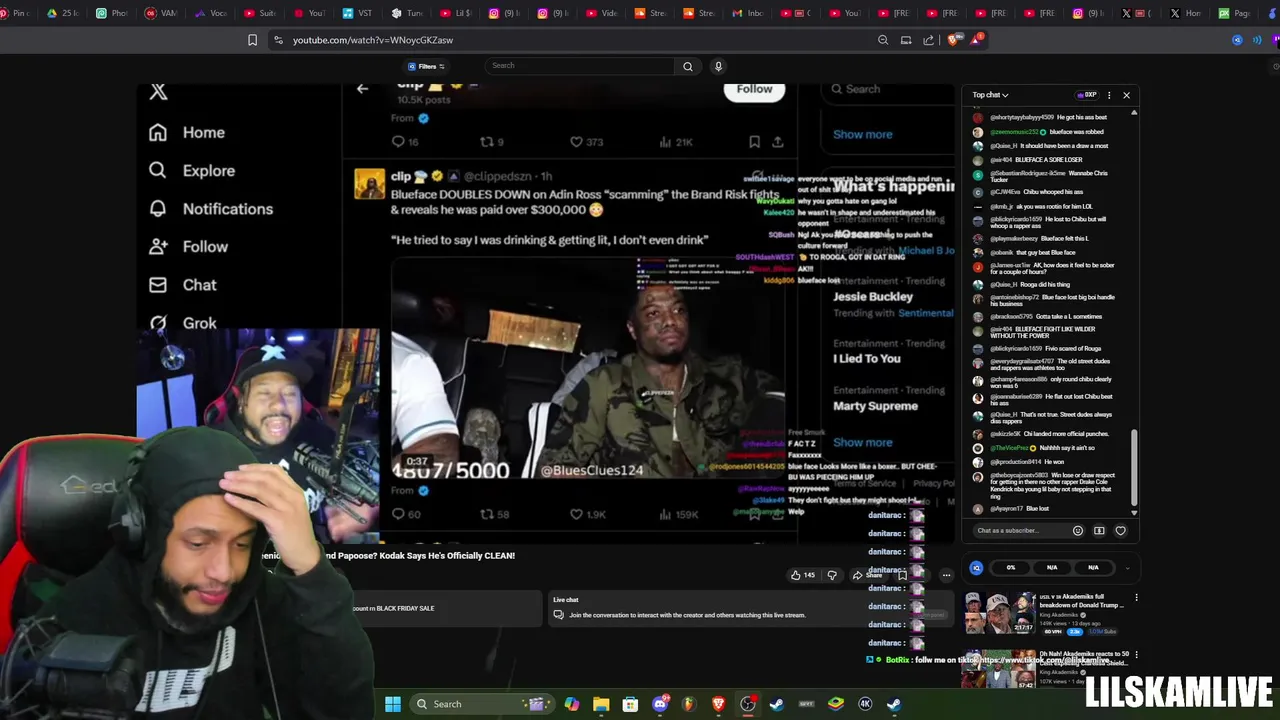
Task: Click the live chat scrollbar
Action: pyautogui.click(x=1134, y=468)
